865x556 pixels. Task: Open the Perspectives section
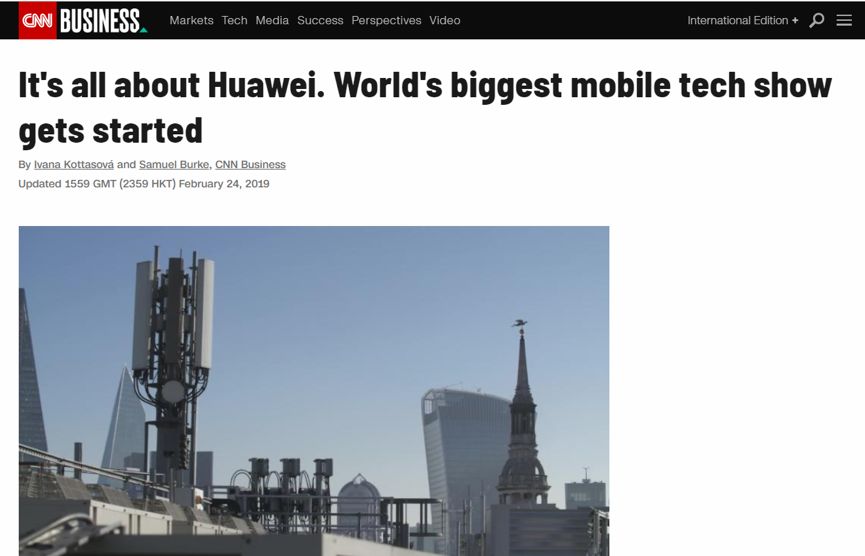point(386,20)
